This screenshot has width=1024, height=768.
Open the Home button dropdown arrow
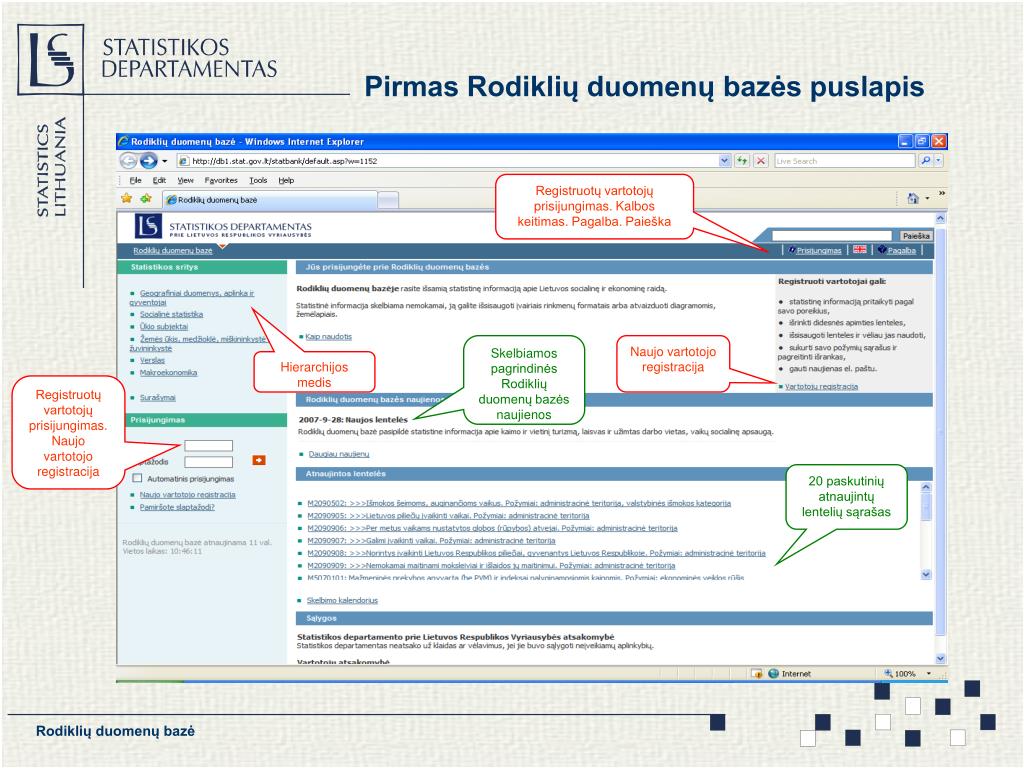pyautogui.click(x=927, y=198)
